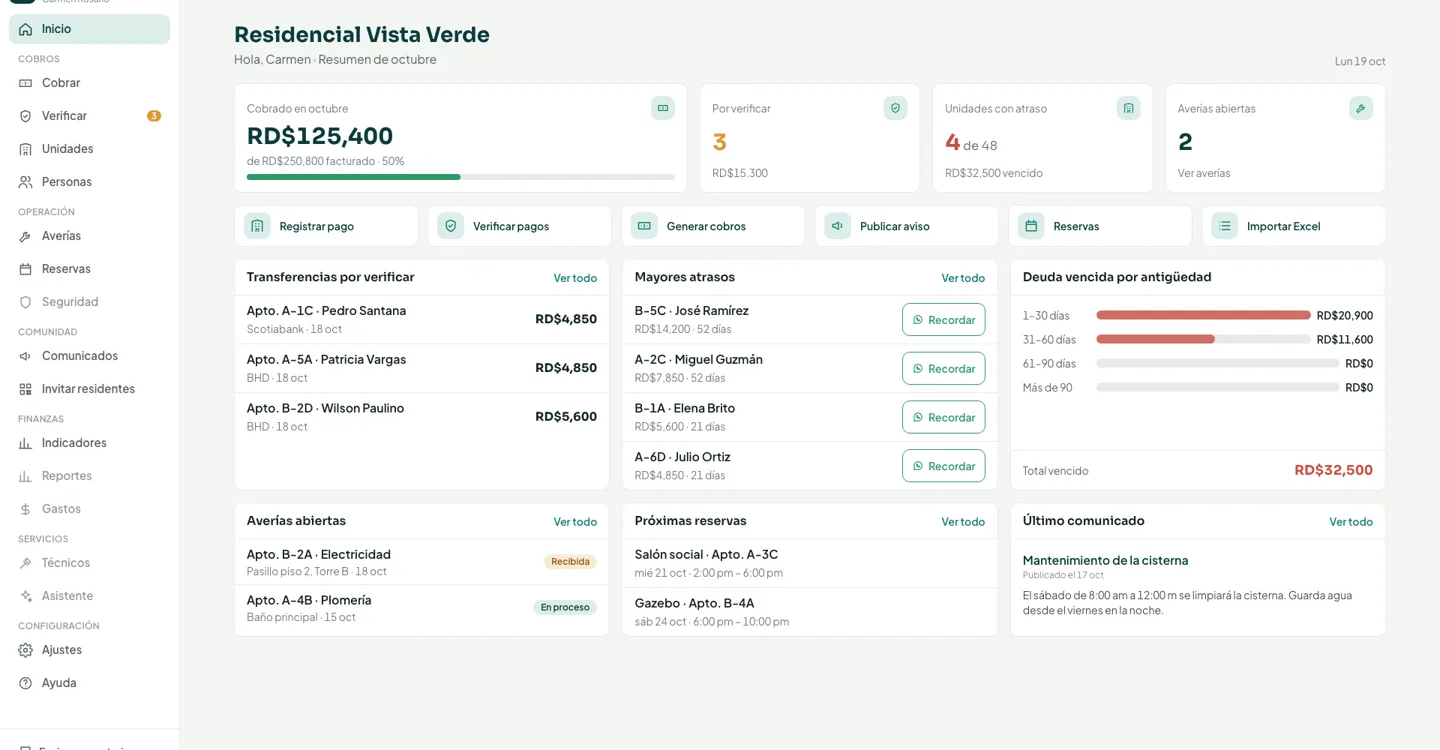Screen dimensions: 1440x750
Task: Click the Registrar pago button
Action: click(x=326, y=226)
